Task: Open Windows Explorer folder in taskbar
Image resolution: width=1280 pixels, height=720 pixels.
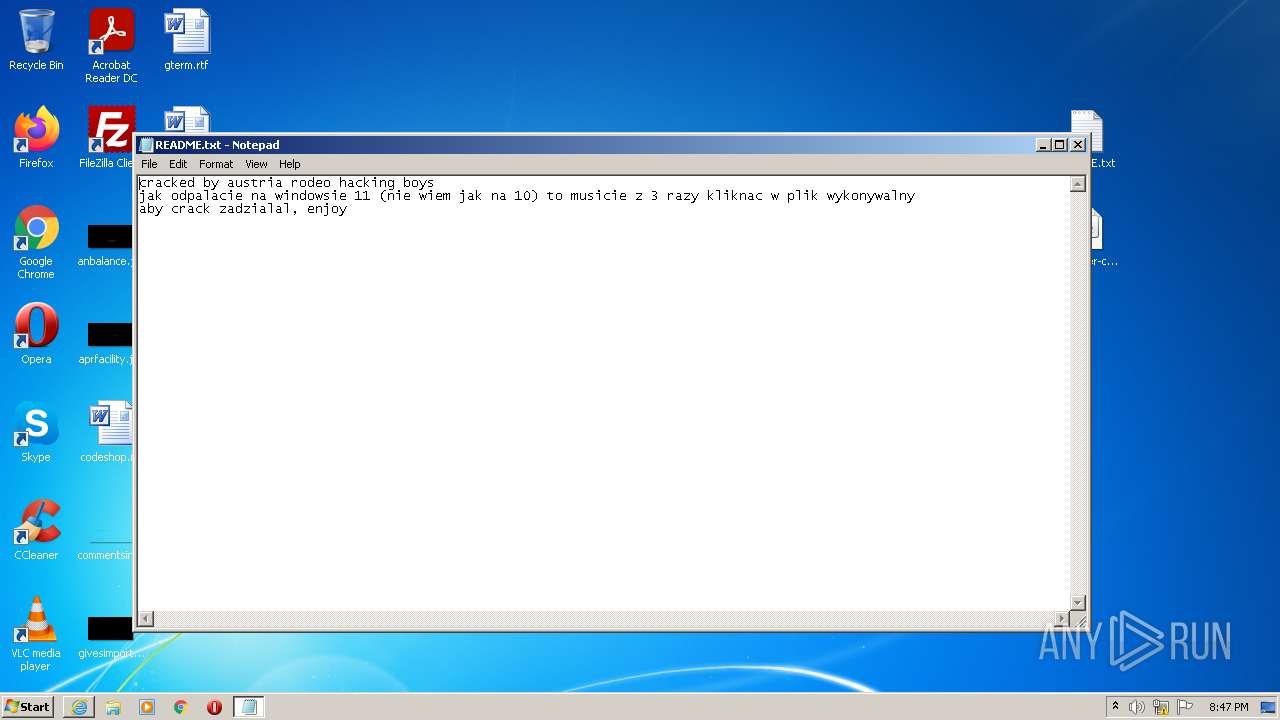Action: pyautogui.click(x=113, y=707)
